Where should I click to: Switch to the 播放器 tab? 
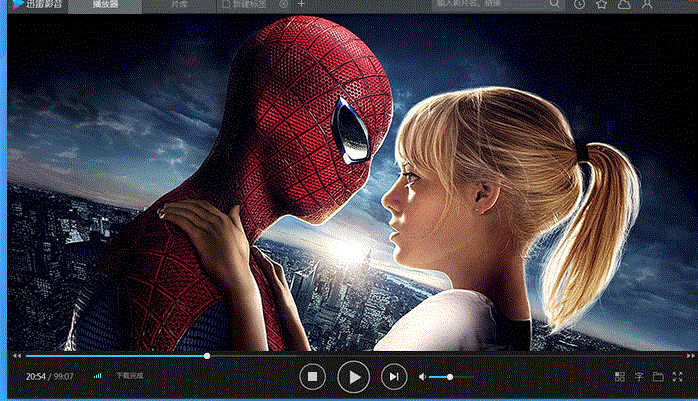click(107, 5)
